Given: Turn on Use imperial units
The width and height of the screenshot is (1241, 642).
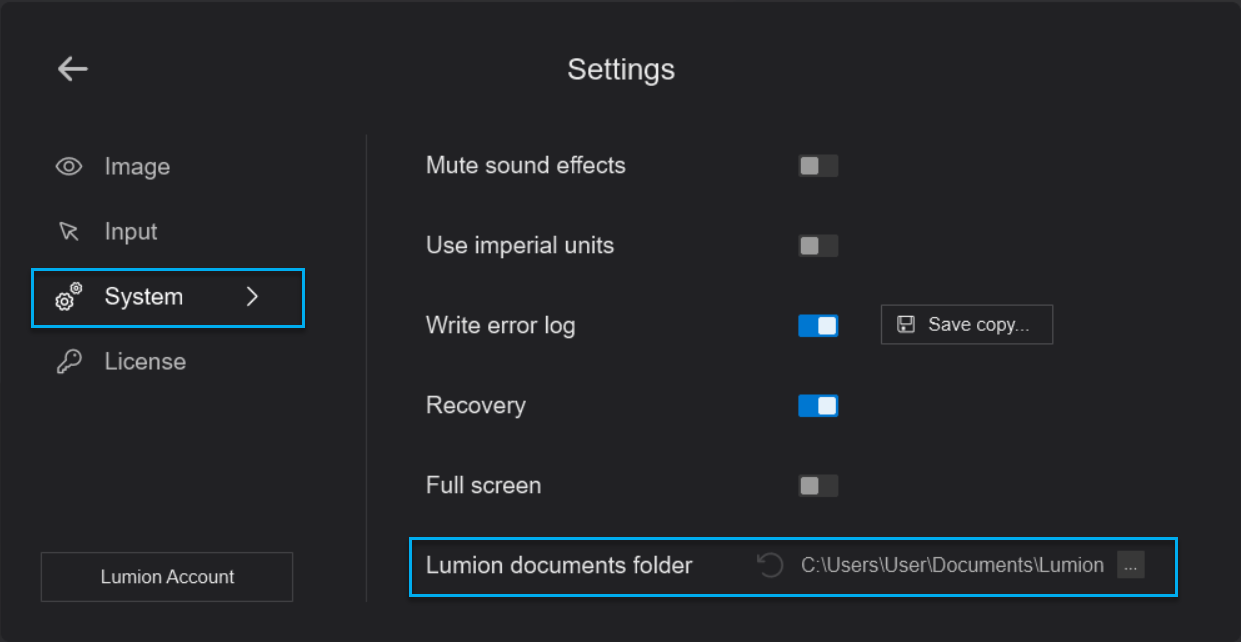Looking at the screenshot, I should [818, 245].
